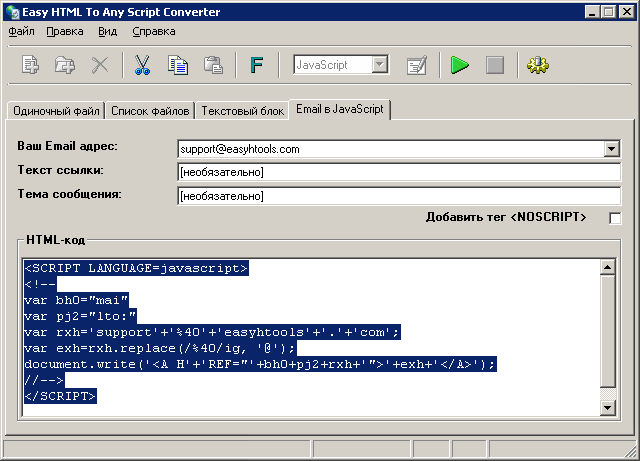This screenshot has width=640, height=461.
Task: Expand the email address combo box arrow
Action: [x=611, y=149]
